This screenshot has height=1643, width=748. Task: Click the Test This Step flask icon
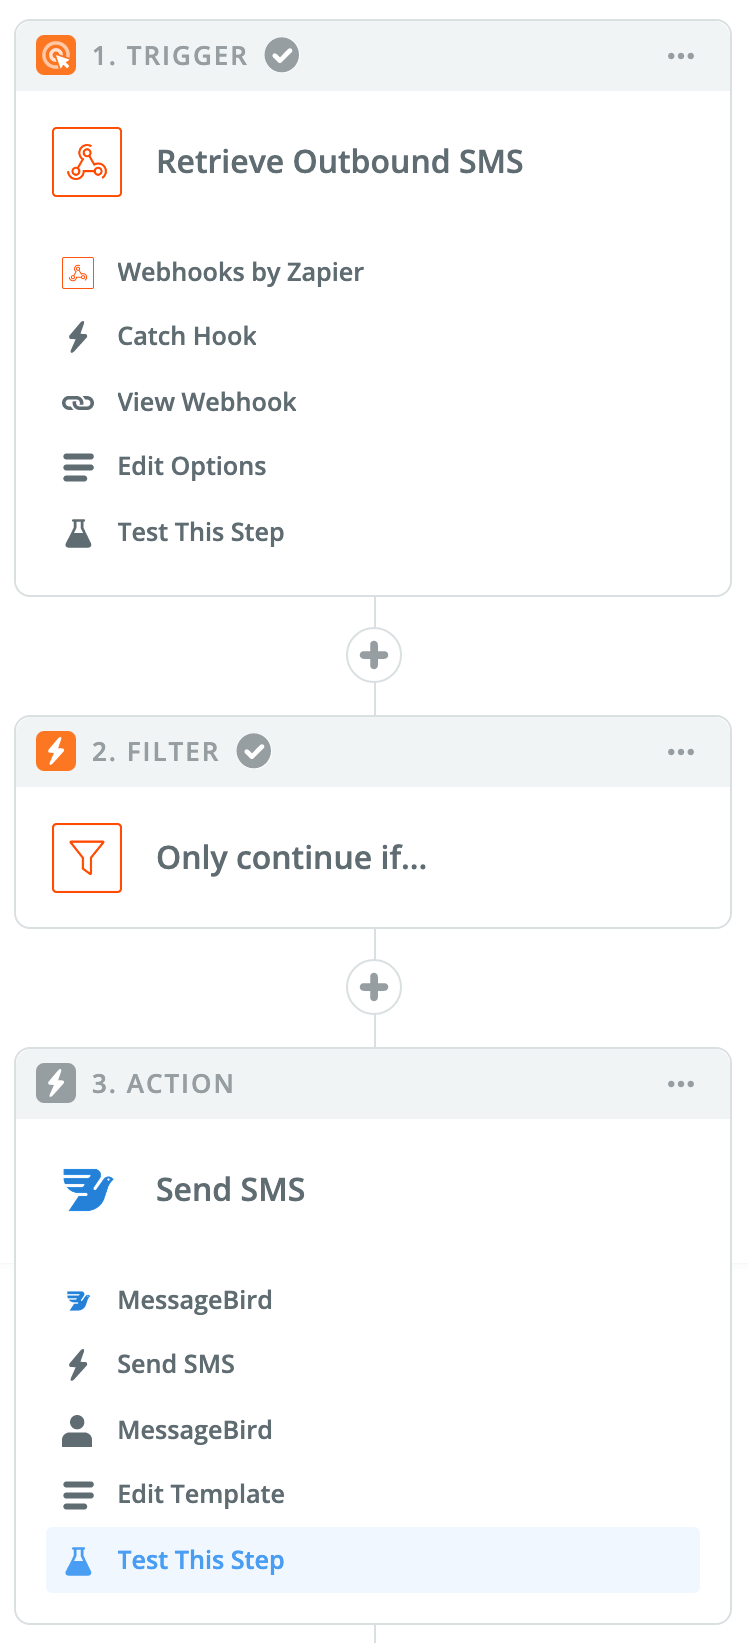coord(78,531)
